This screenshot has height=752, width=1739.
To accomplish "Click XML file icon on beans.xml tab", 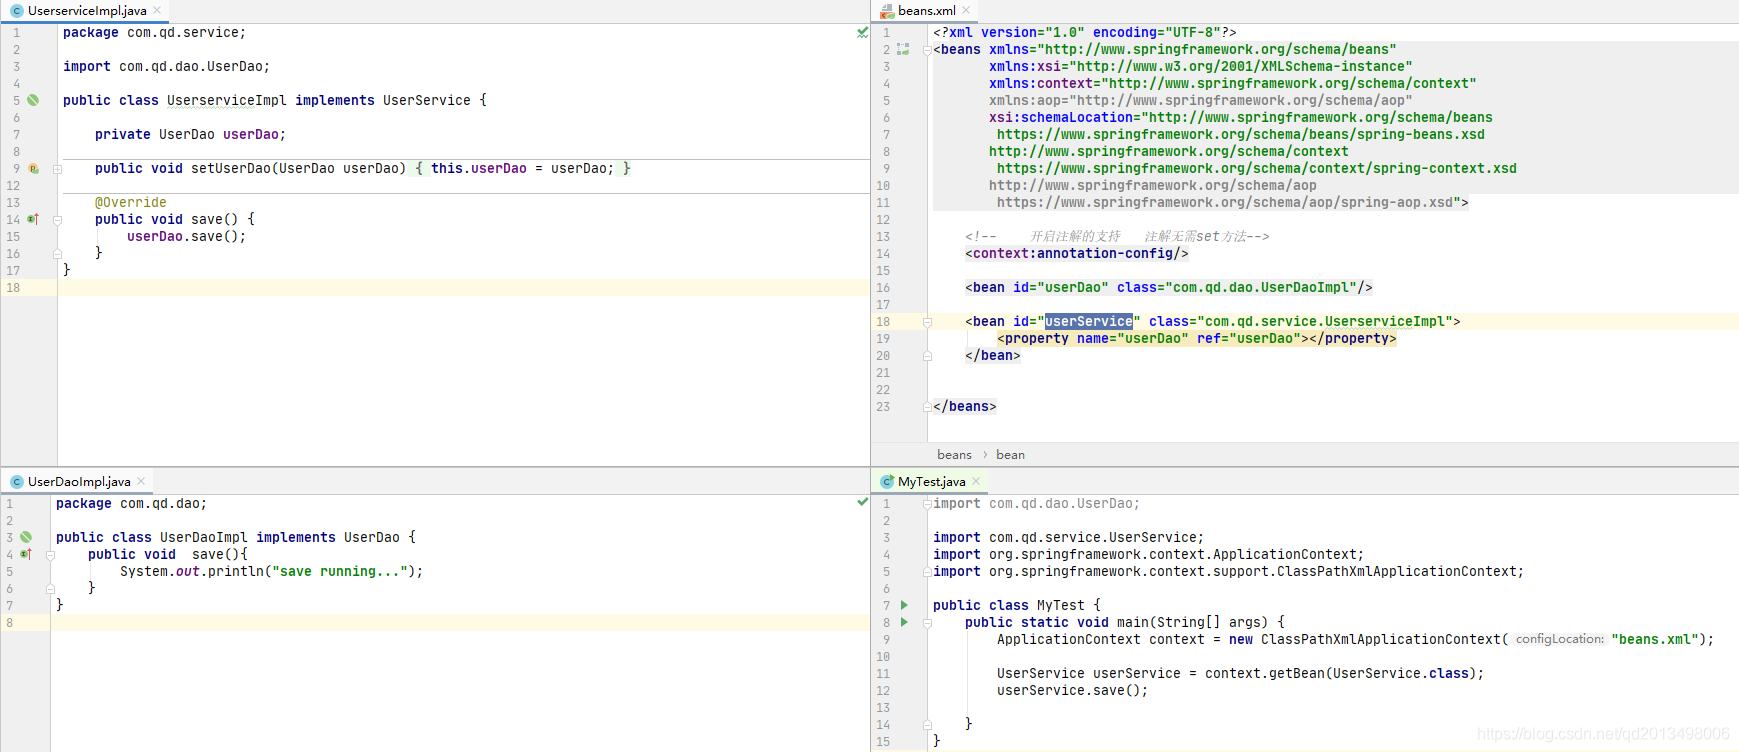I will tap(887, 11).
